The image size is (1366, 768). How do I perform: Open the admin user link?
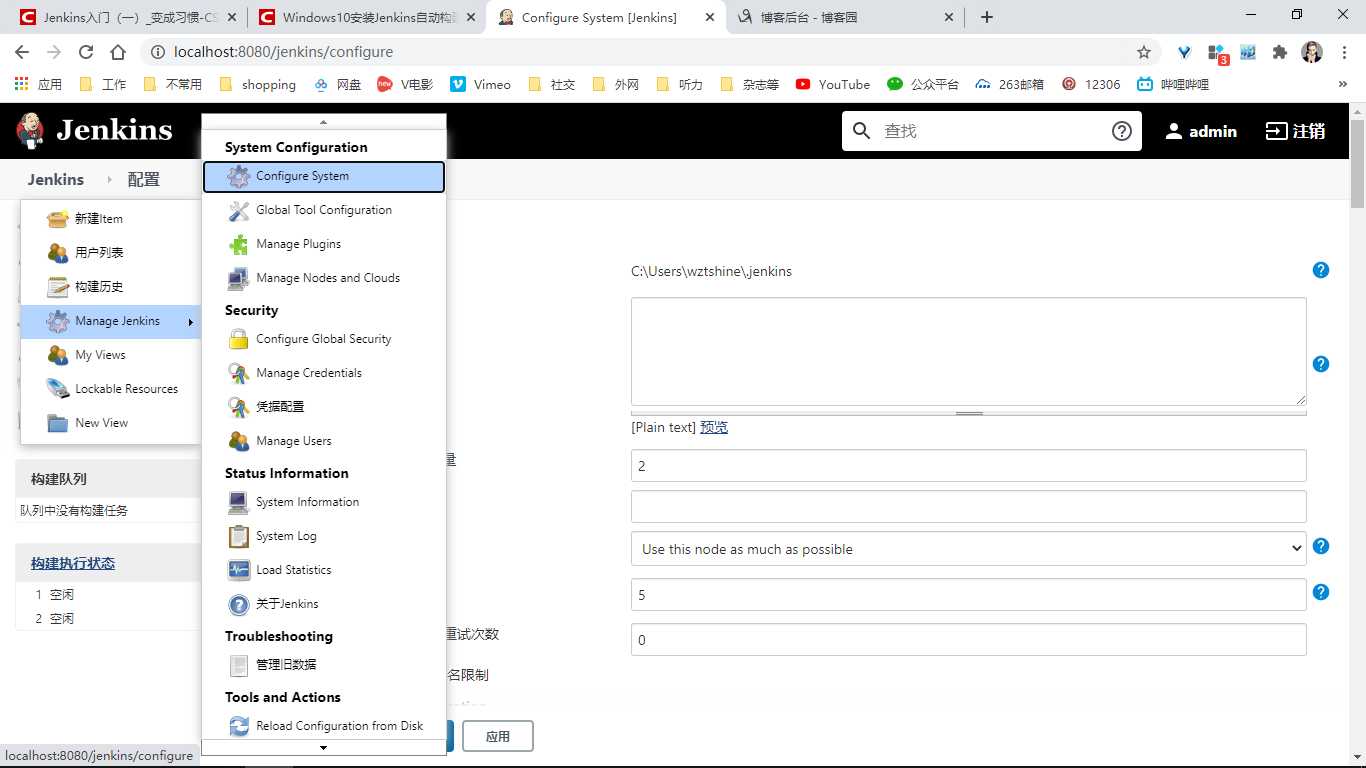1201,131
